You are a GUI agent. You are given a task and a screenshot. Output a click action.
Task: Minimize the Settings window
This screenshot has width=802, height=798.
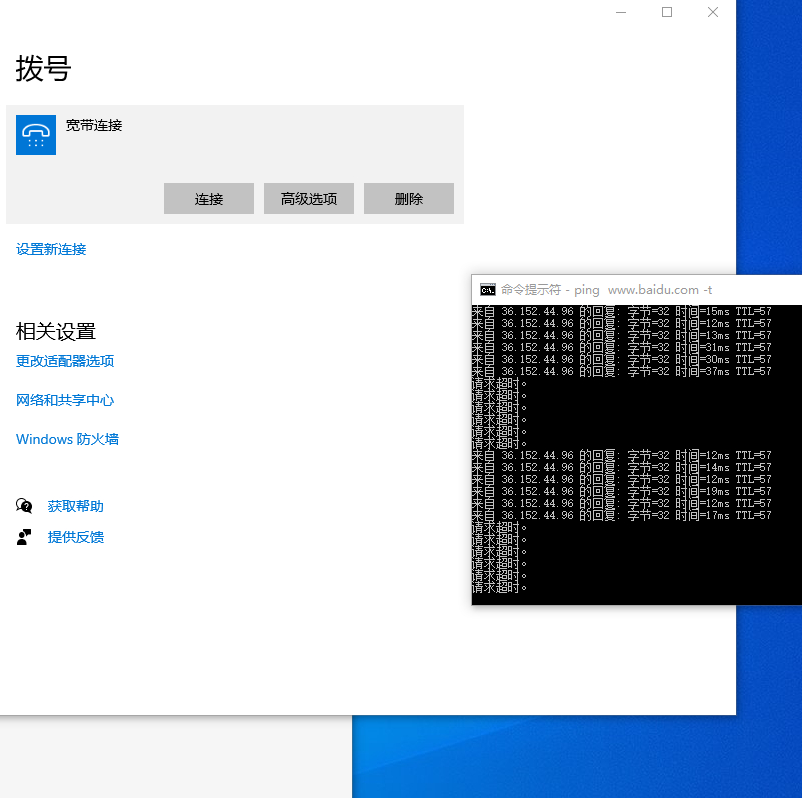(621, 12)
